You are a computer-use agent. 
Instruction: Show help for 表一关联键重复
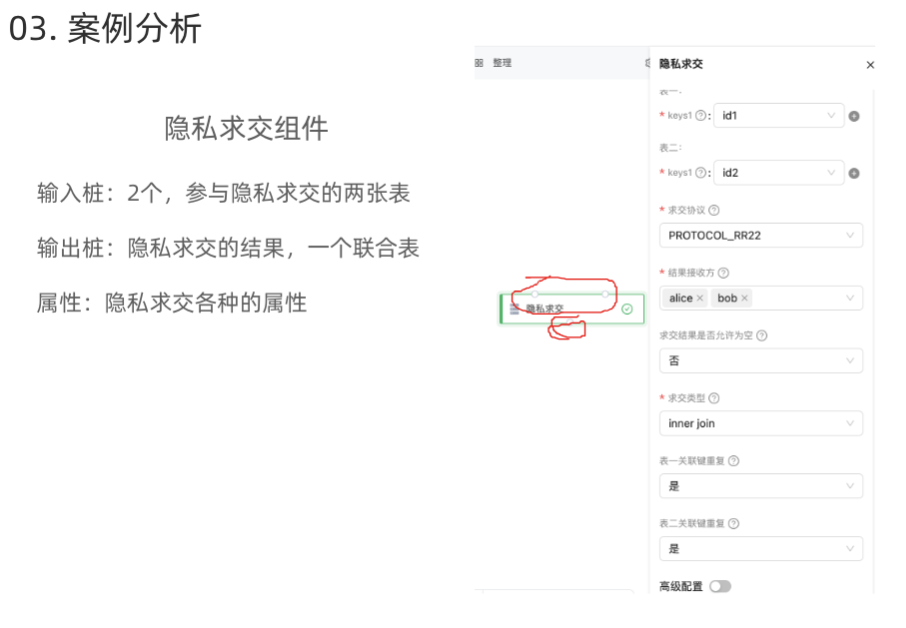(x=733, y=461)
